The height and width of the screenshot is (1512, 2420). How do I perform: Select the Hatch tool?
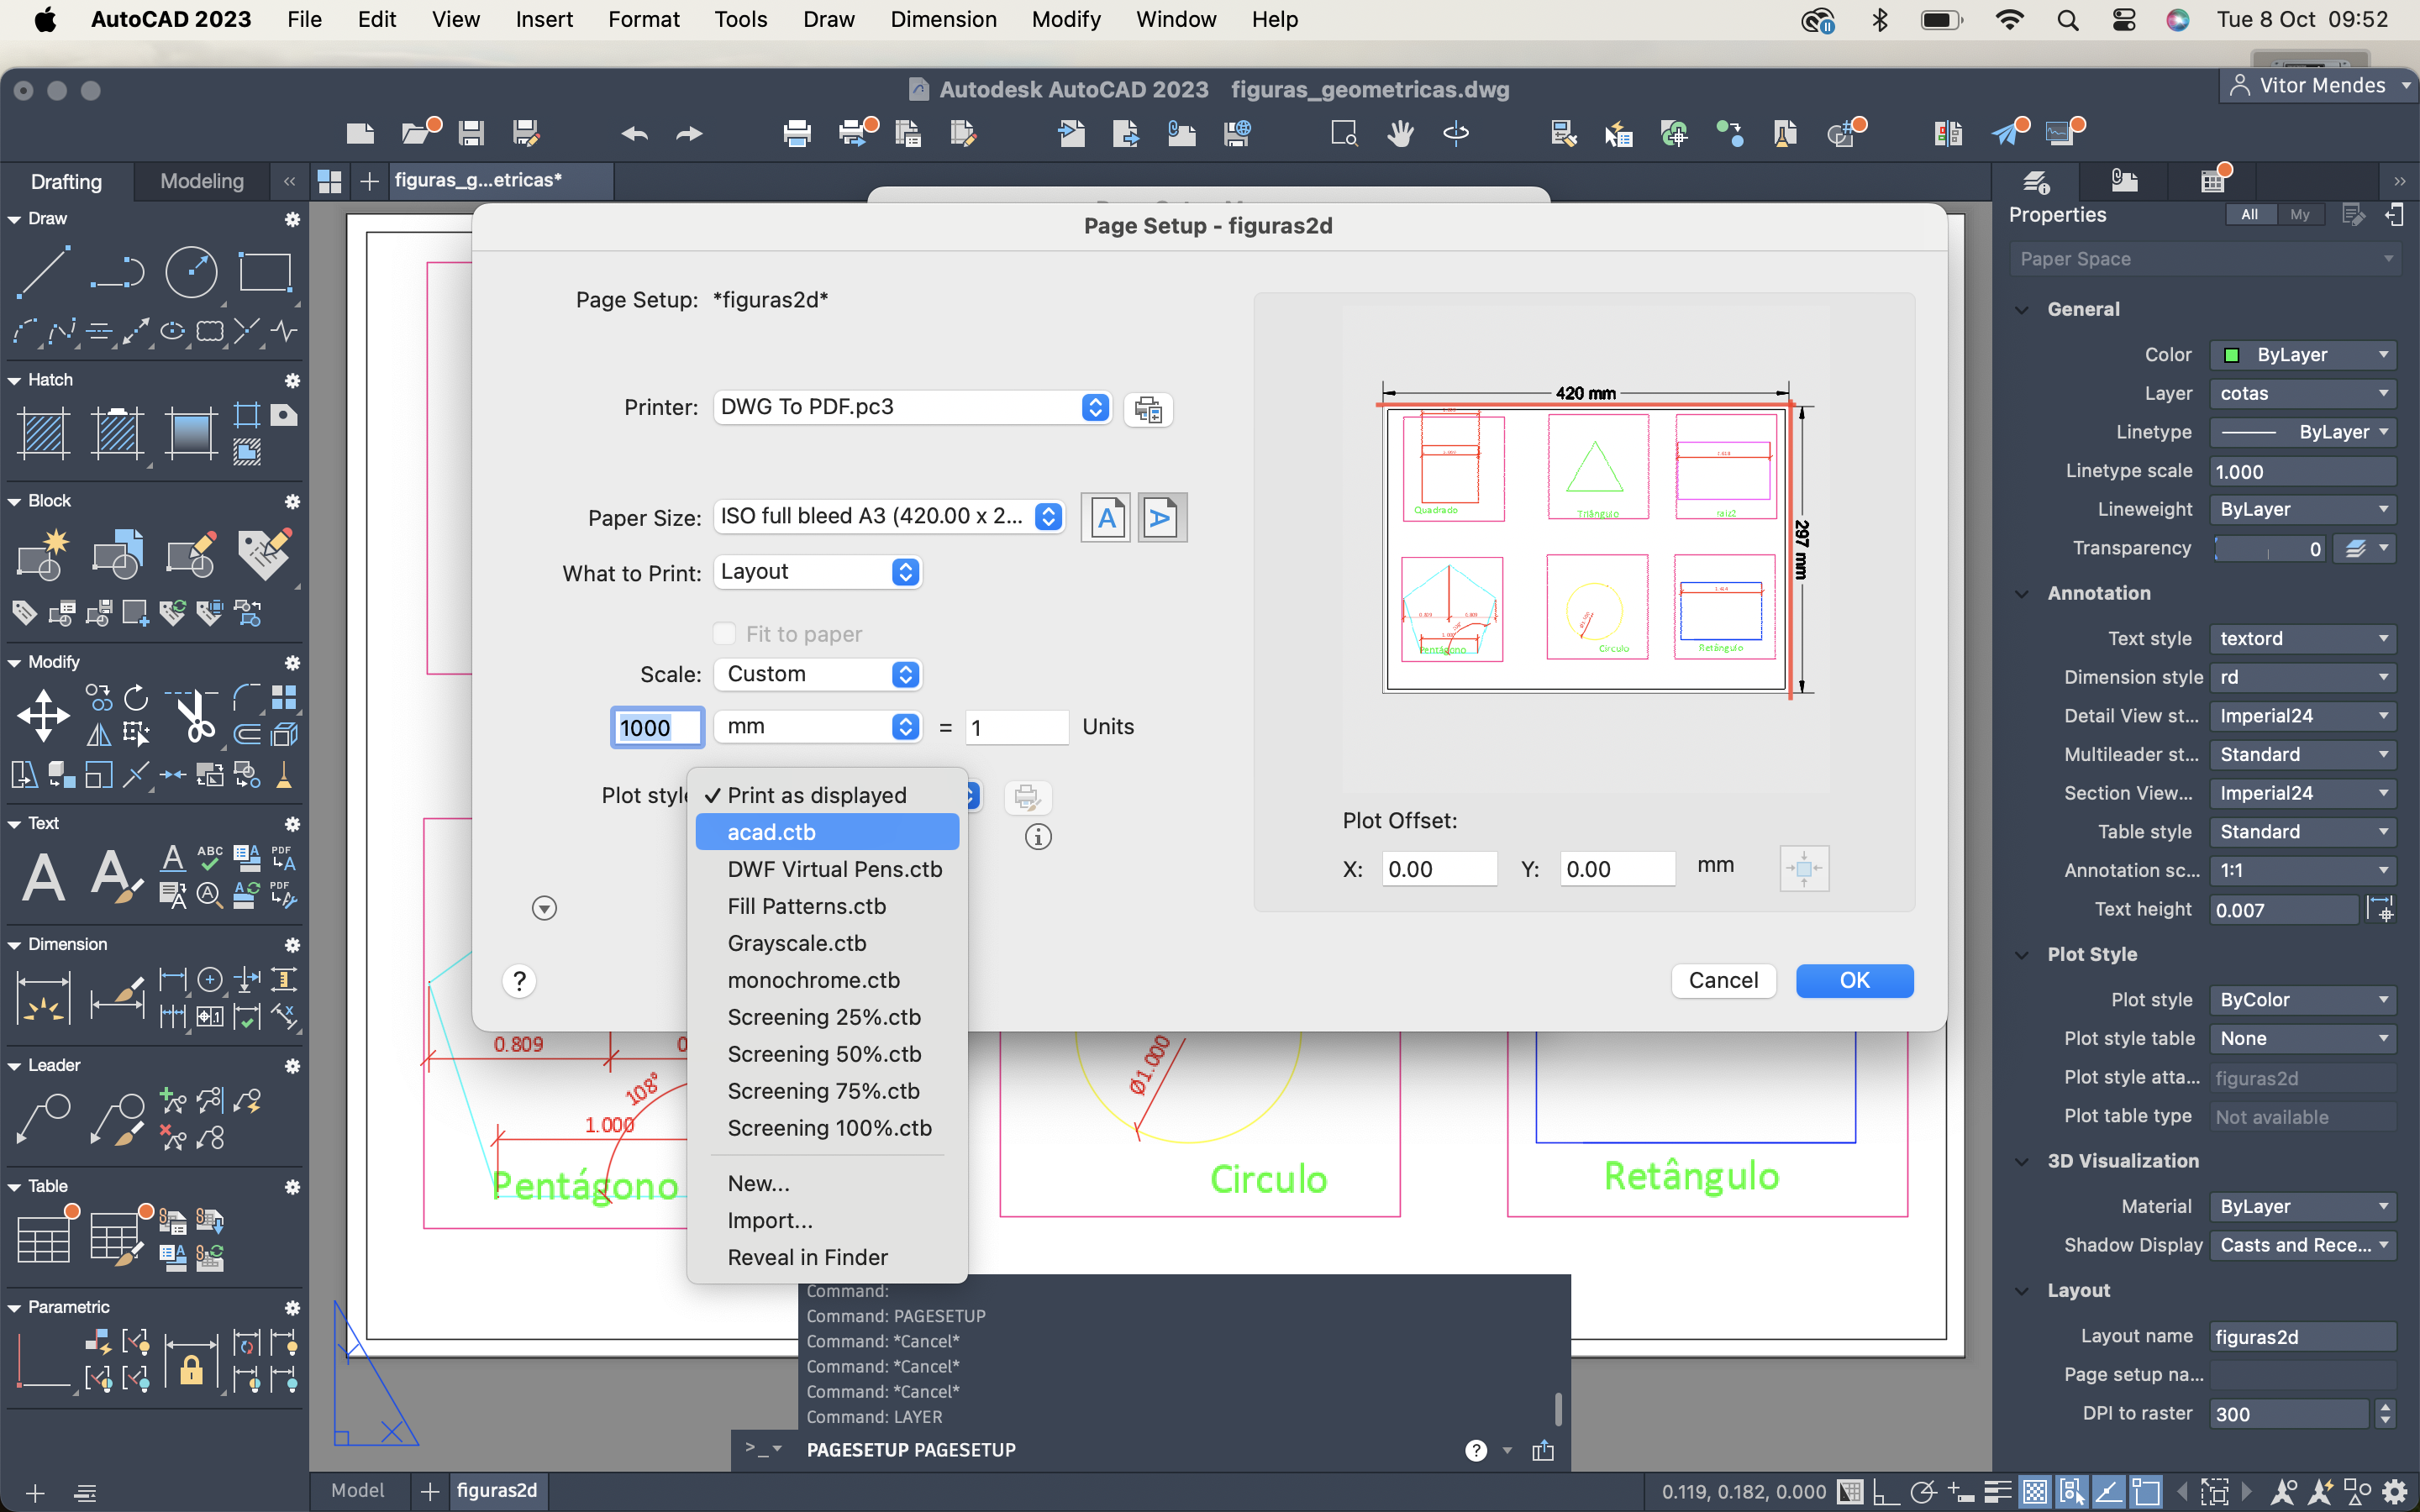[43, 433]
